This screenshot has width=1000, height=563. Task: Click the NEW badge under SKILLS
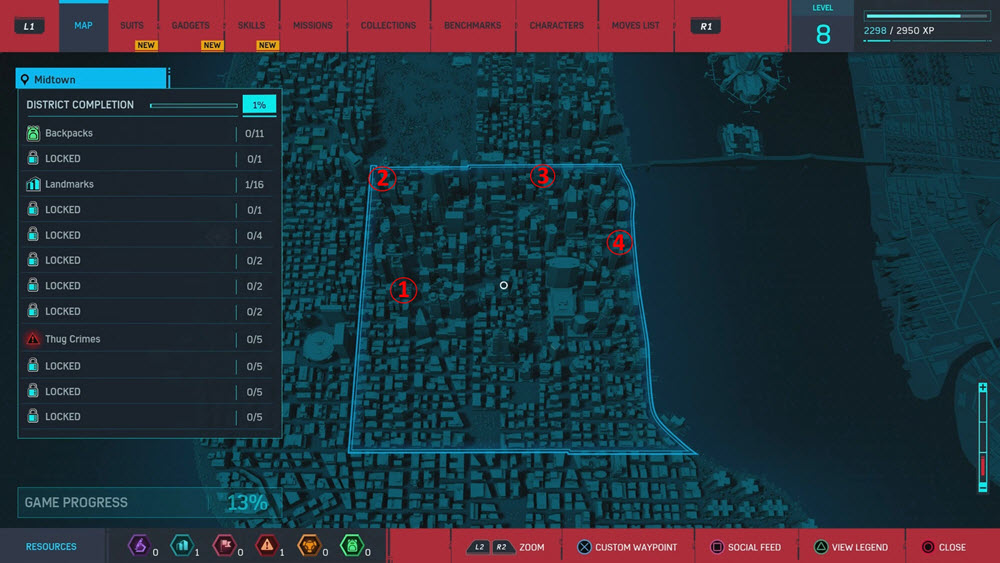[x=267, y=45]
